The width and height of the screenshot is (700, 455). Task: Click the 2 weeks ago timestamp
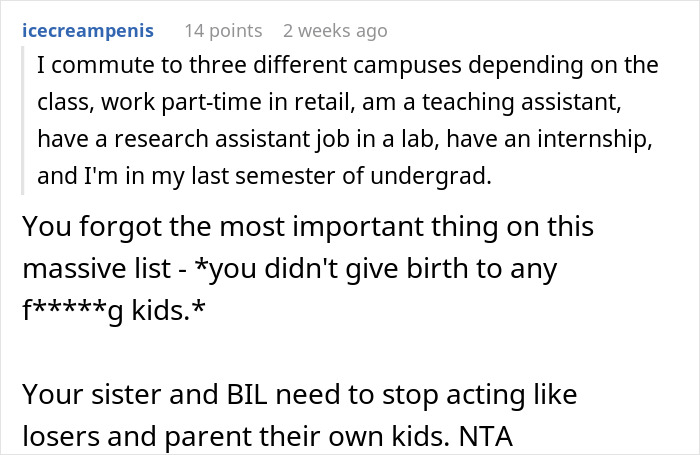335,31
